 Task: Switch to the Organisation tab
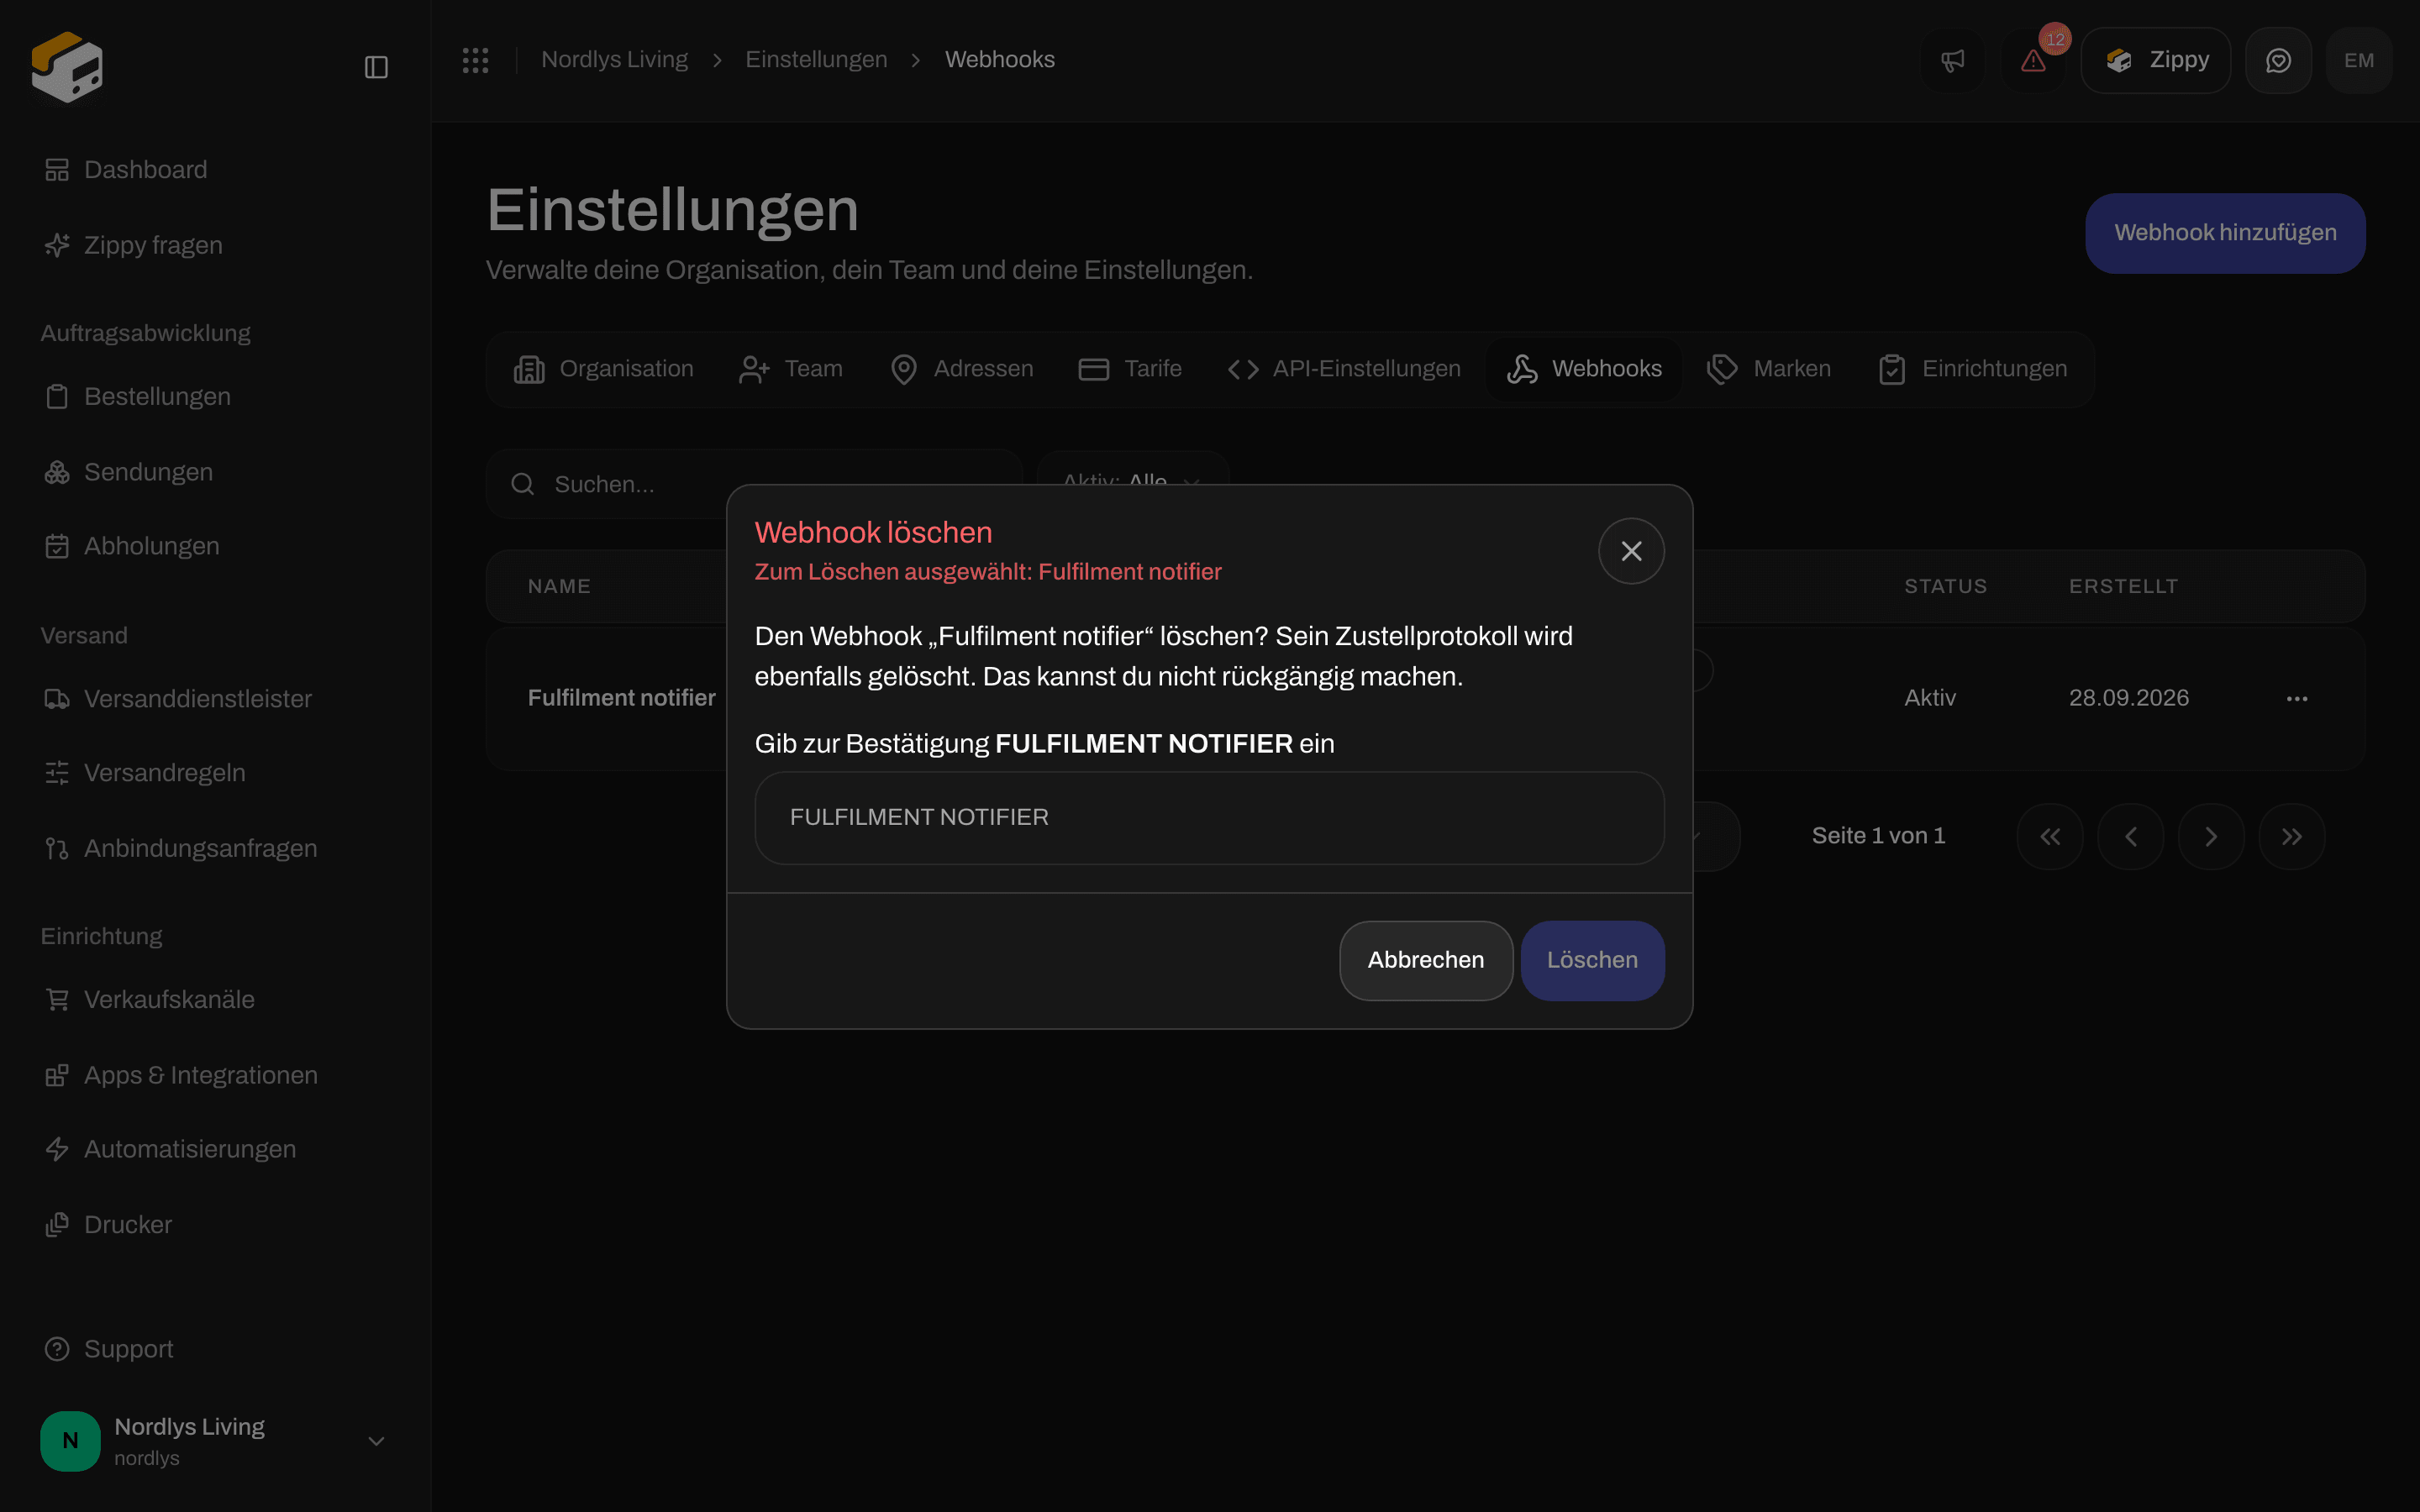click(603, 369)
